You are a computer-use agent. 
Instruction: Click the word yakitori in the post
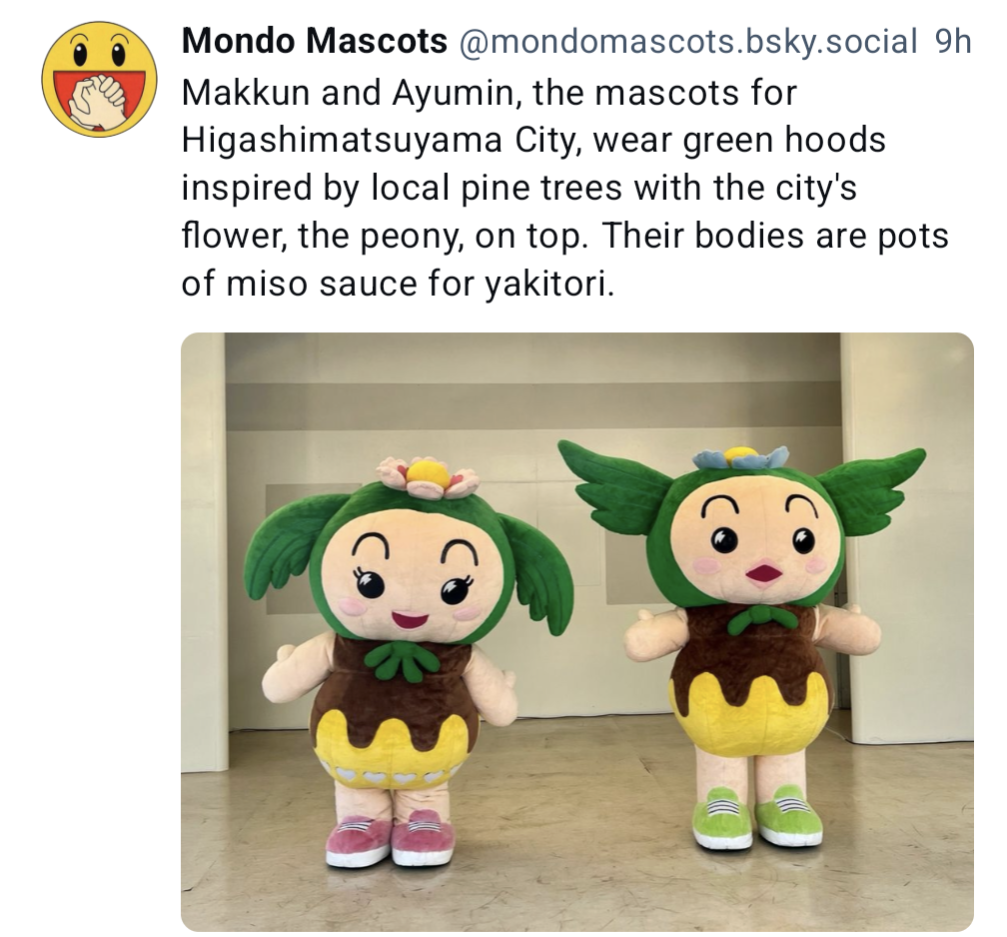543,284
